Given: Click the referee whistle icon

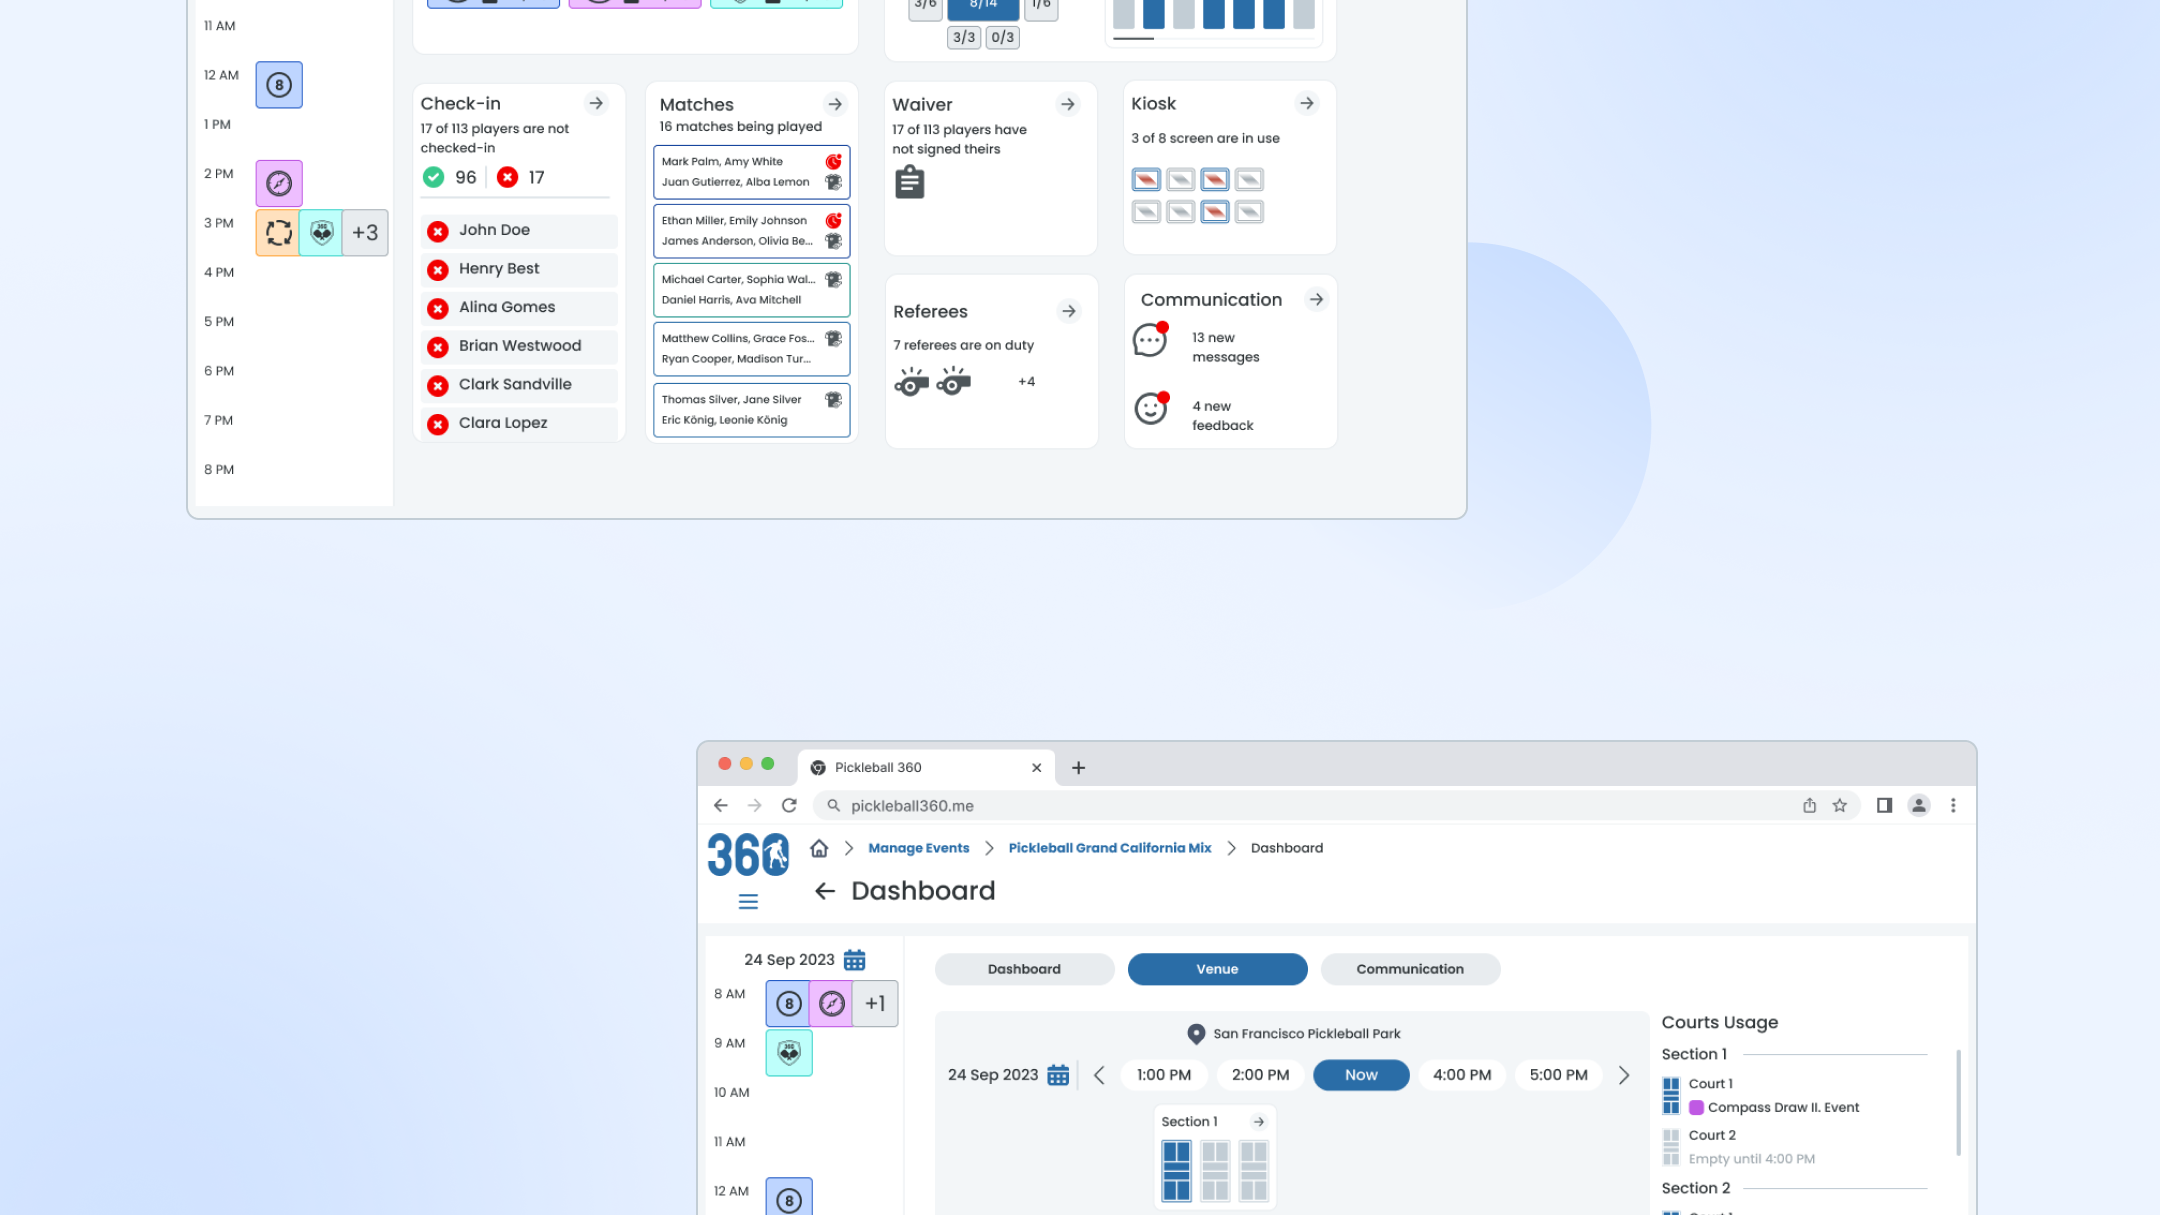Looking at the screenshot, I should point(911,381).
